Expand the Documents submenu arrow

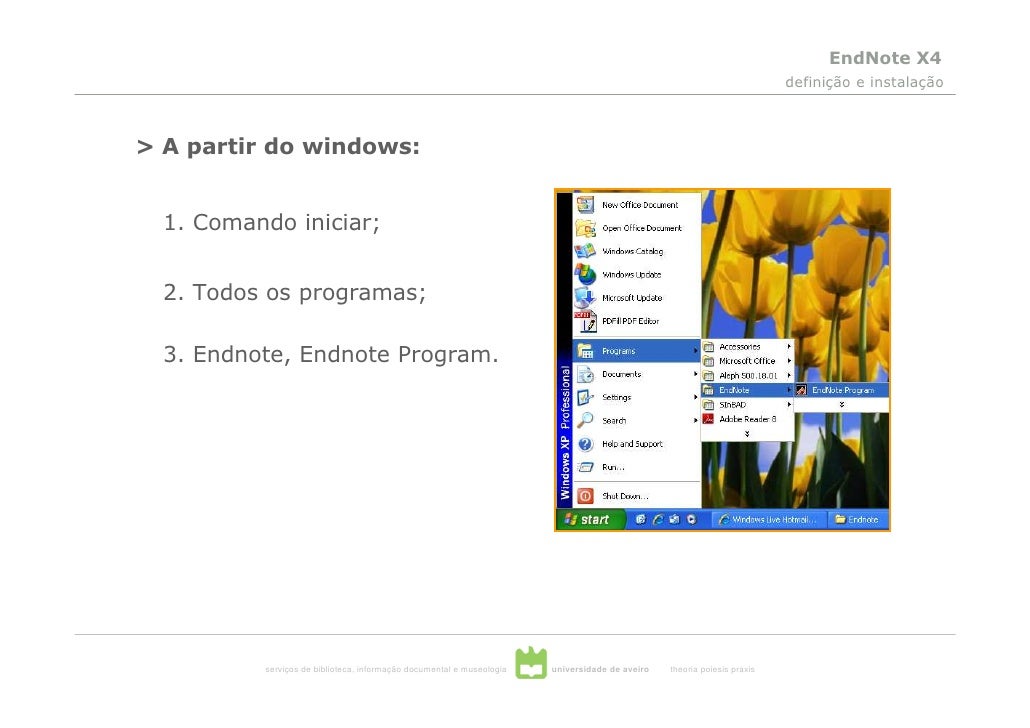(695, 374)
